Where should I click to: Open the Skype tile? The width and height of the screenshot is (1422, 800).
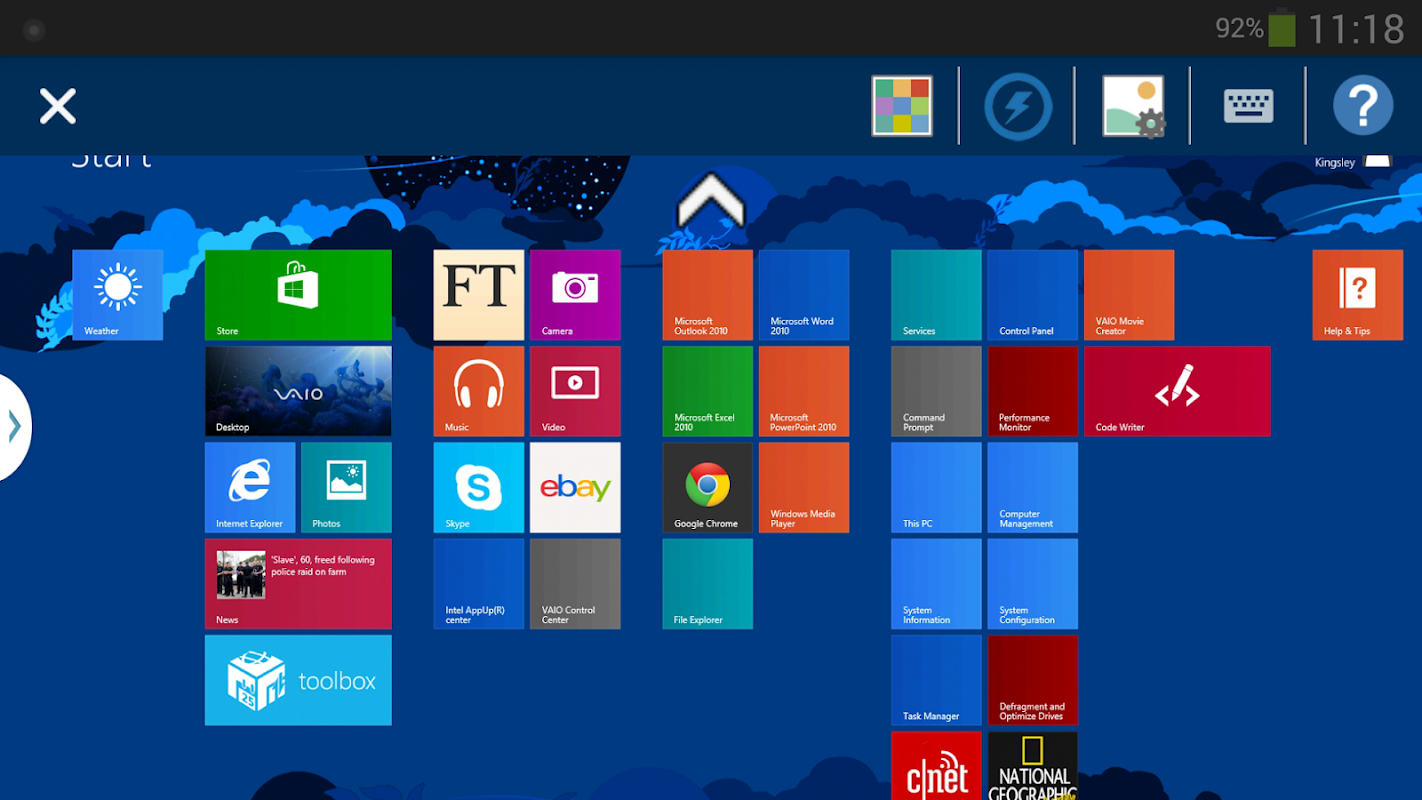click(x=479, y=488)
